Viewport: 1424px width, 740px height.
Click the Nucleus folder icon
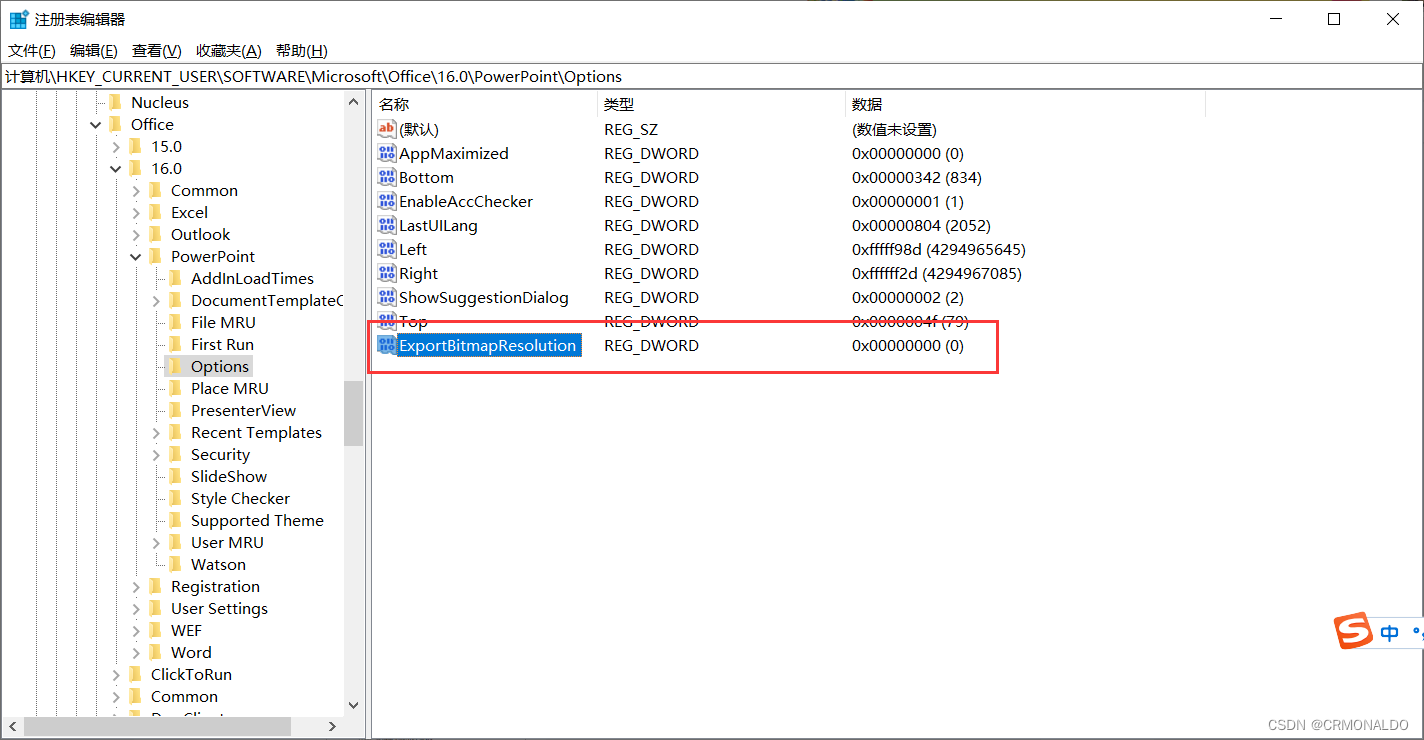115,102
